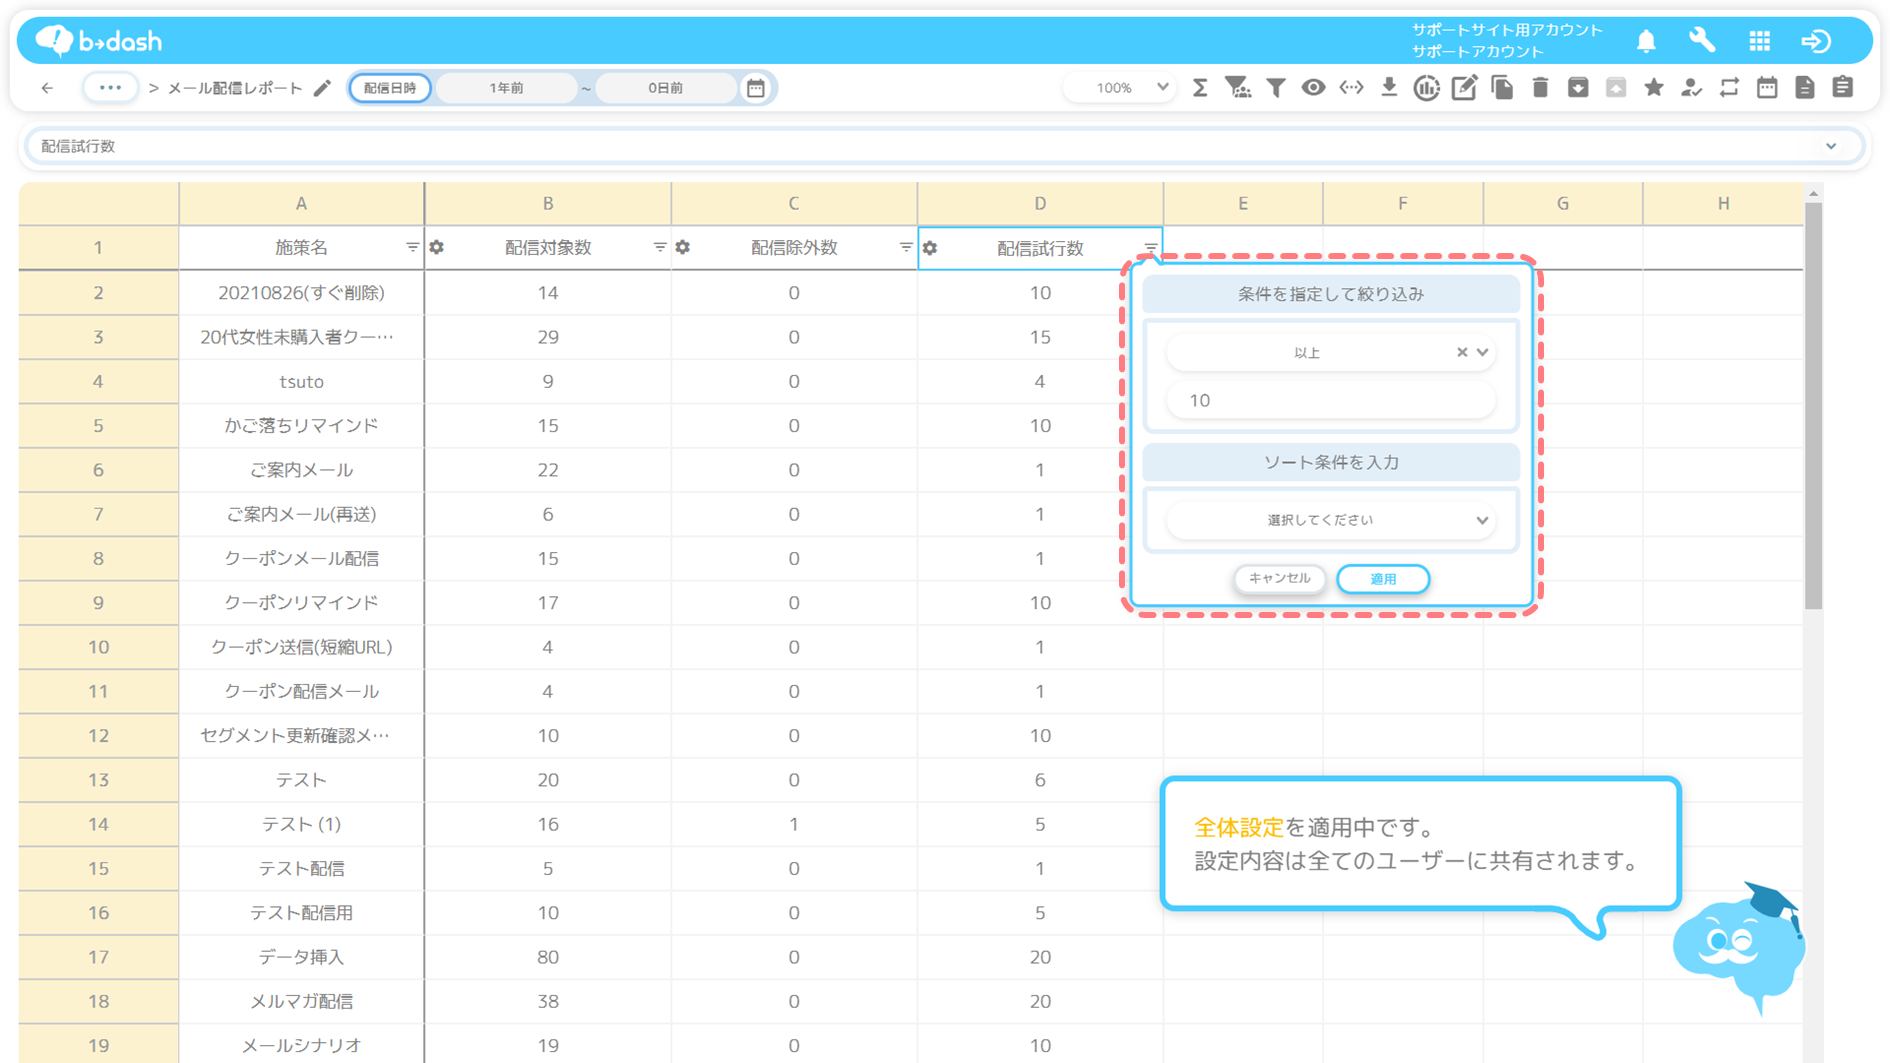Image resolution: width=1890 pixels, height=1063 pixels.
Task: Click the logout arrow icon
Action: point(1816,41)
